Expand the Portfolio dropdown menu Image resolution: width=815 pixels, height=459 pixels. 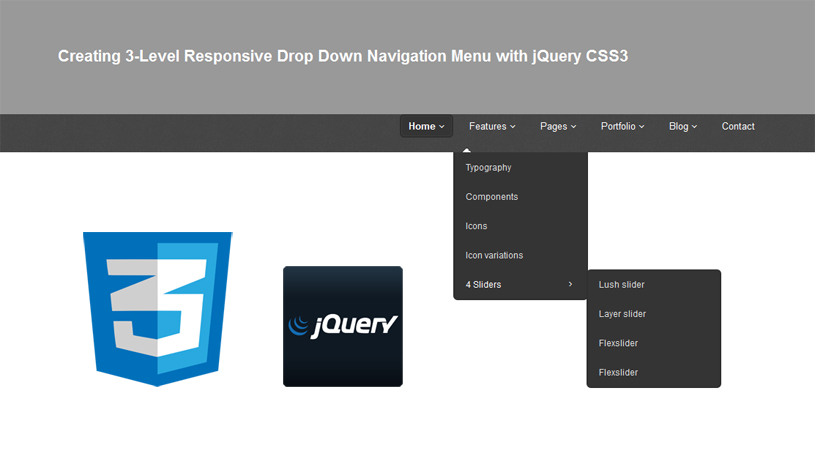pos(622,126)
